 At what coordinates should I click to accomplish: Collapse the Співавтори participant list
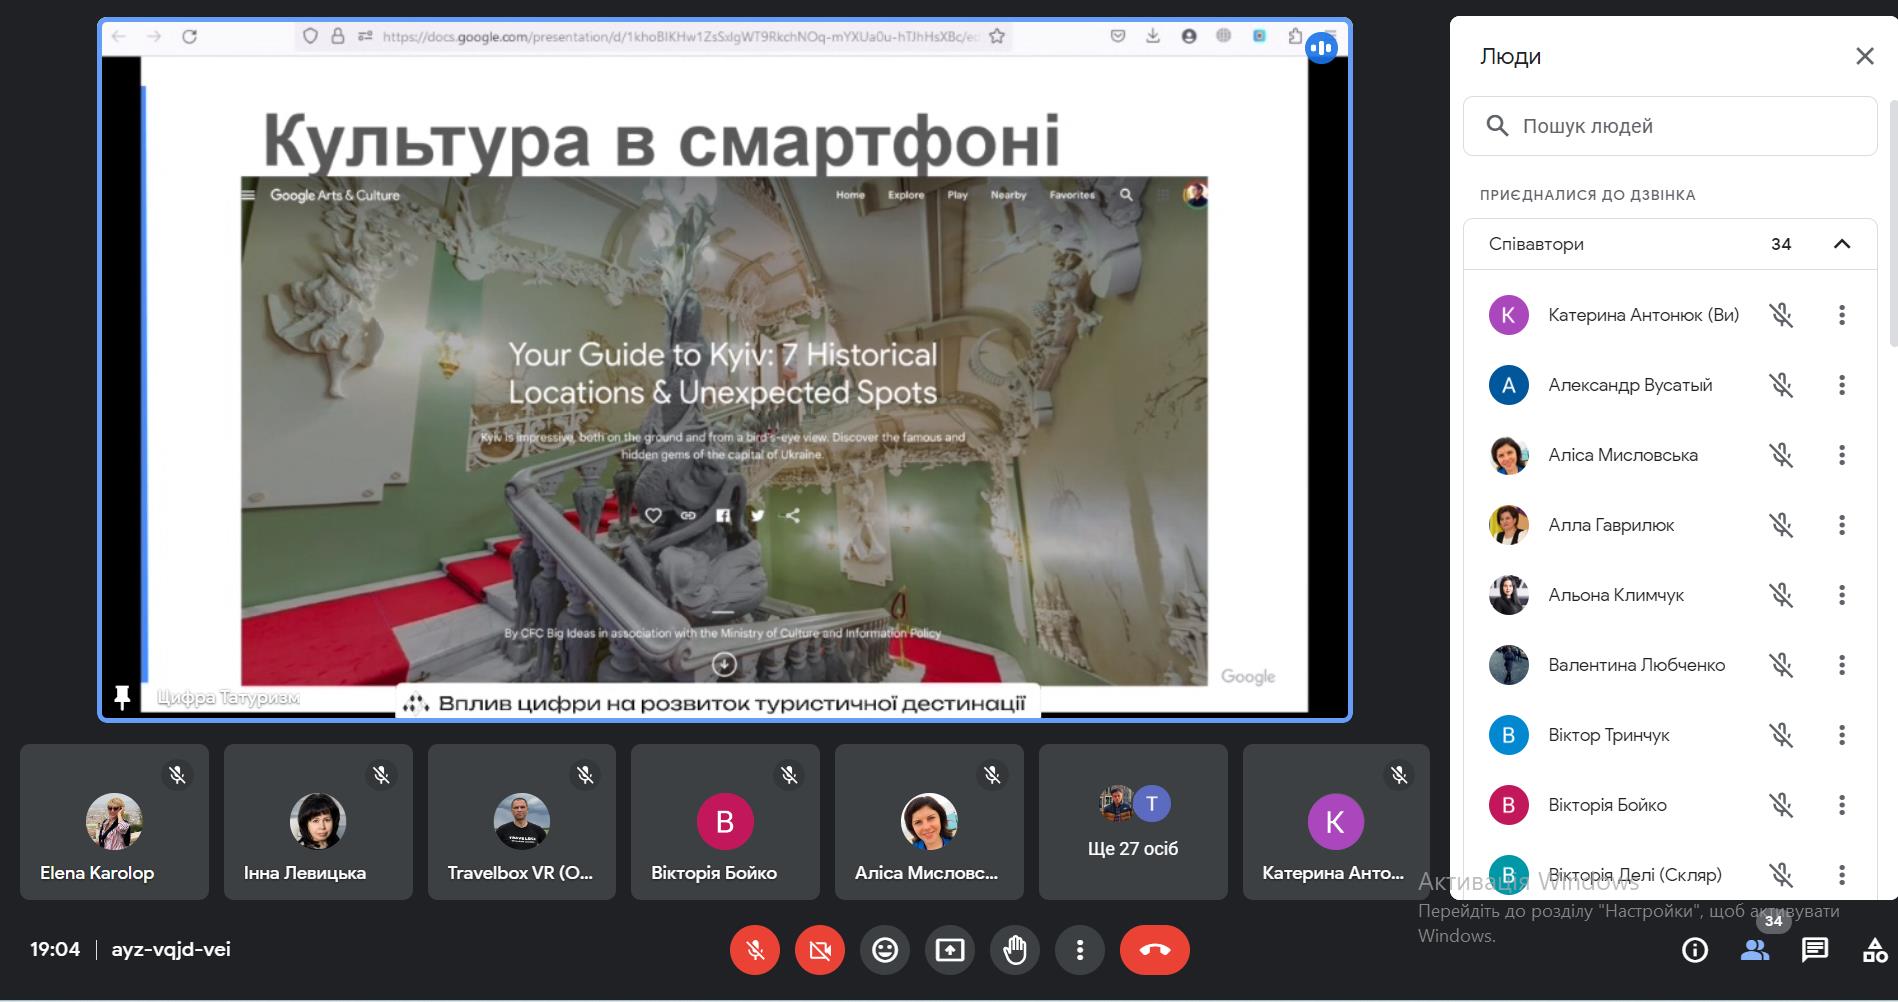click(1841, 244)
